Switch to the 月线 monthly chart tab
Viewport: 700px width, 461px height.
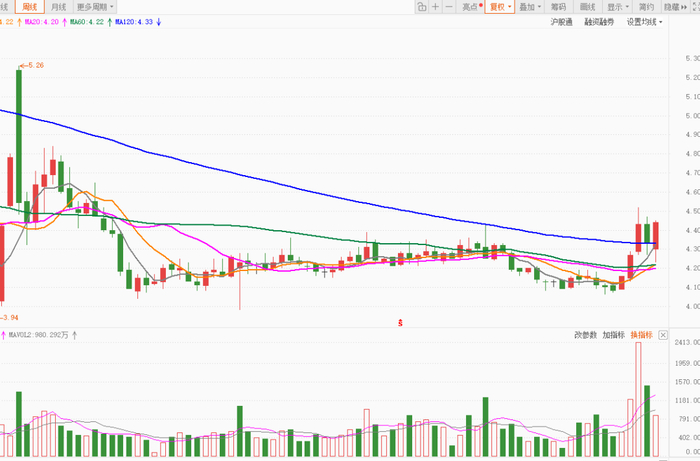pyautogui.click(x=58, y=7)
